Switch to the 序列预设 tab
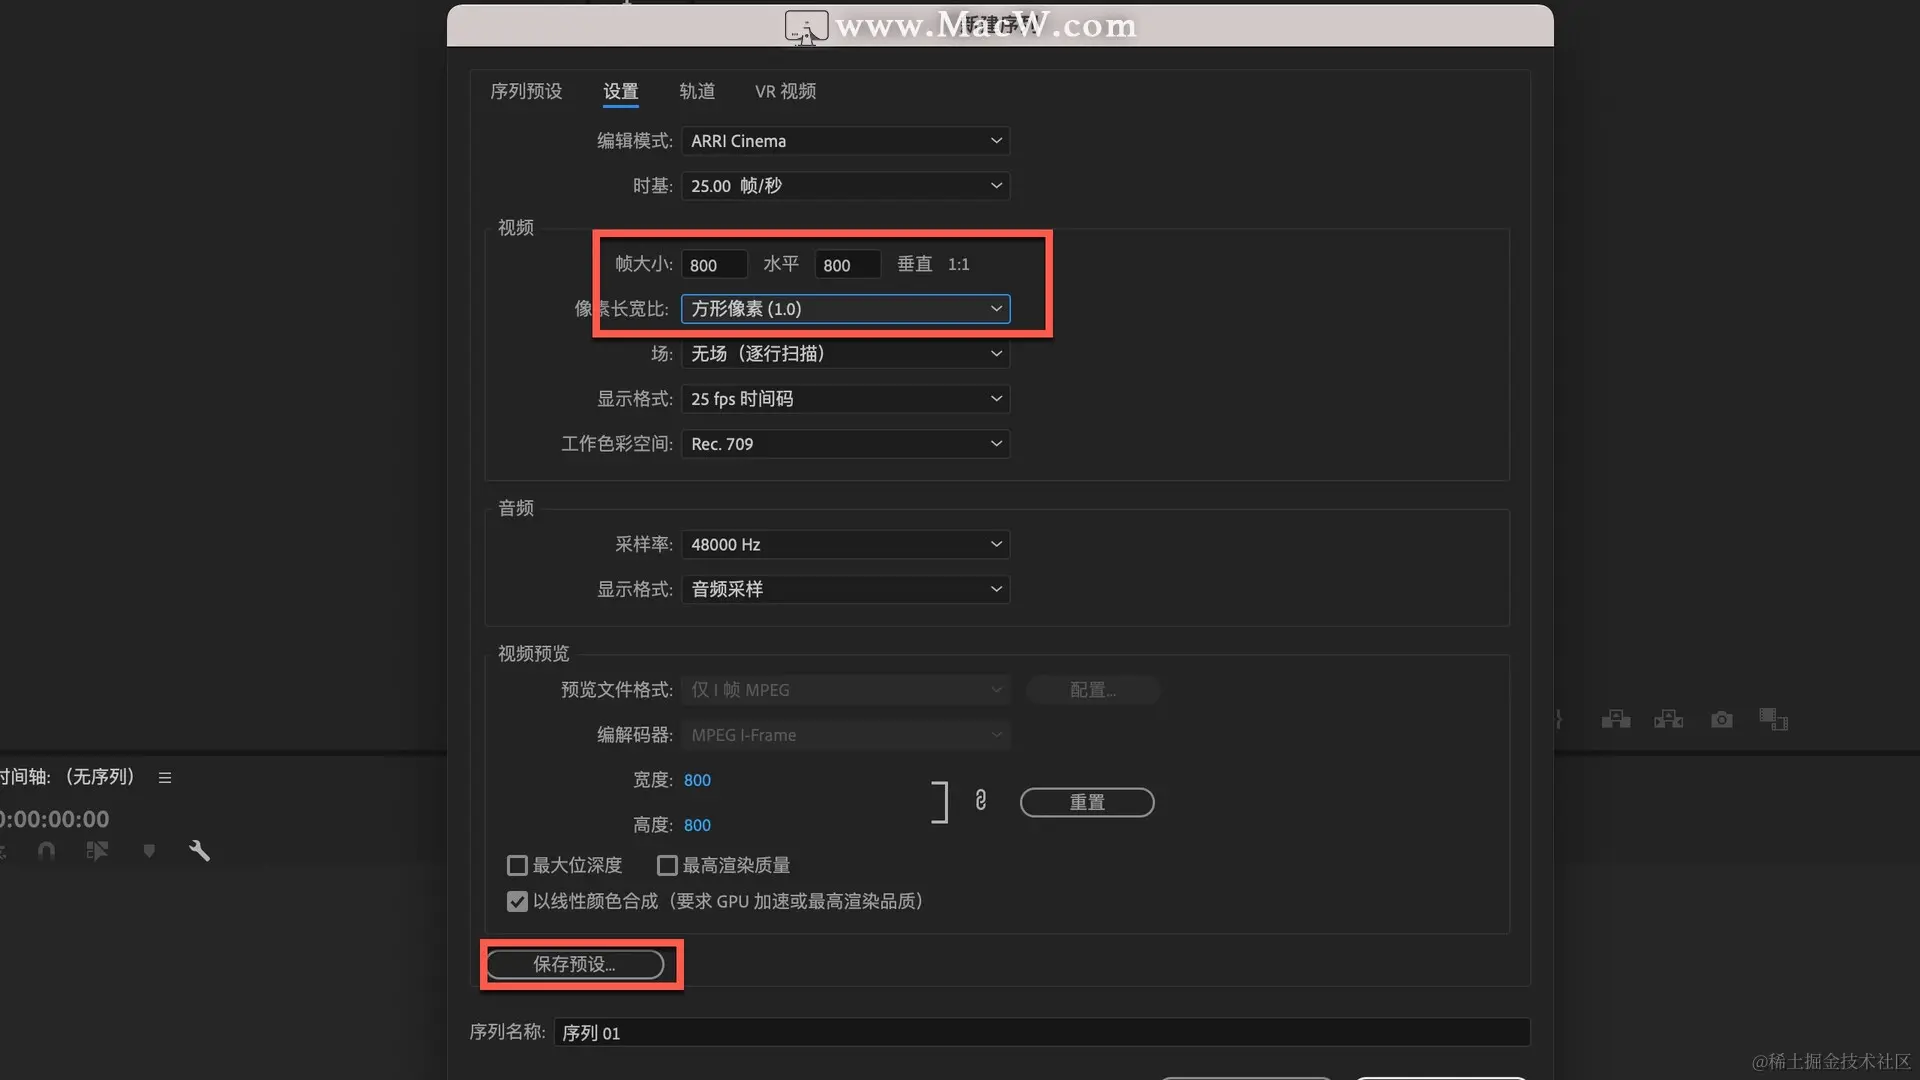The image size is (1920, 1080). pos(526,92)
